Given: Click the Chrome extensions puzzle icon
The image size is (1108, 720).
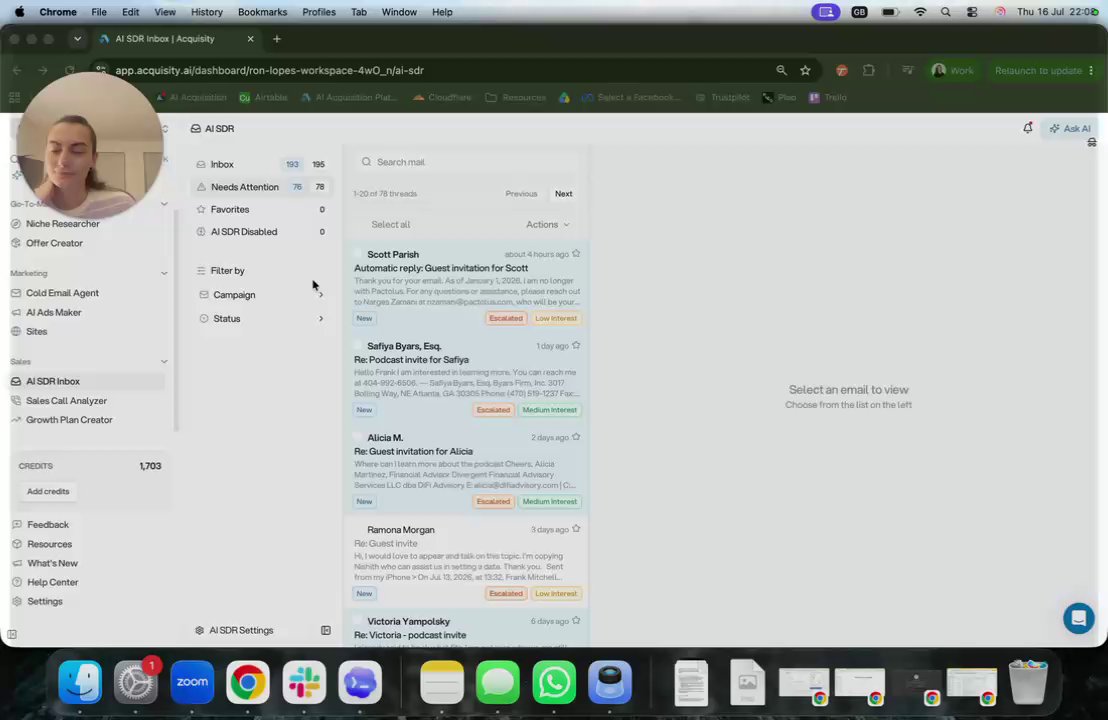Looking at the screenshot, I should click(x=868, y=71).
